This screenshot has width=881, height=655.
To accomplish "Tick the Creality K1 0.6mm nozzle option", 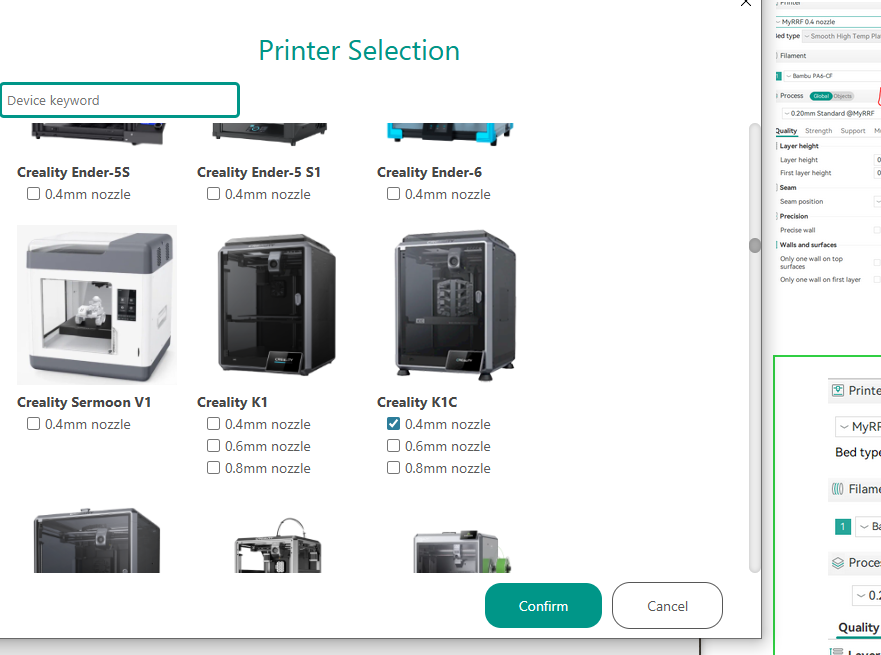I will (214, 445).
